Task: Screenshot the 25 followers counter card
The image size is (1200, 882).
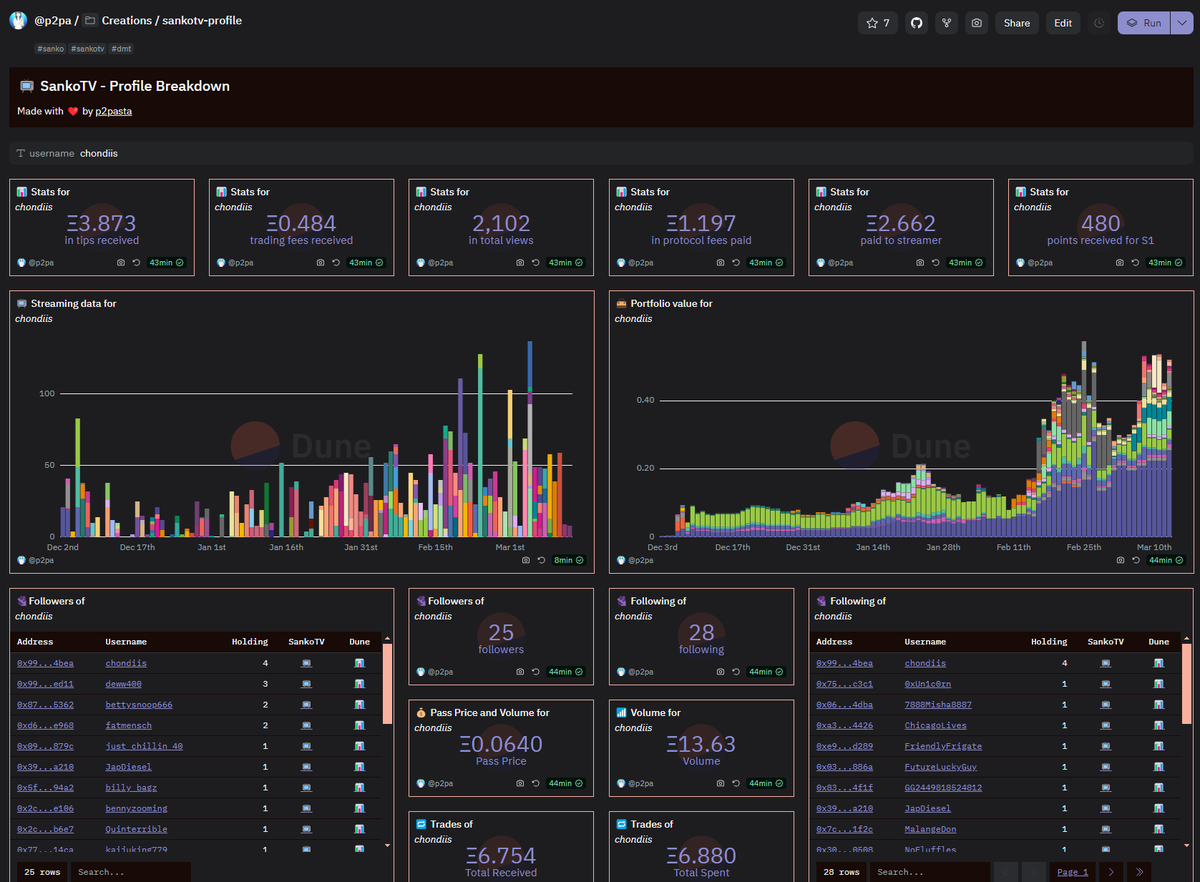Action: (x=520, y=671)
